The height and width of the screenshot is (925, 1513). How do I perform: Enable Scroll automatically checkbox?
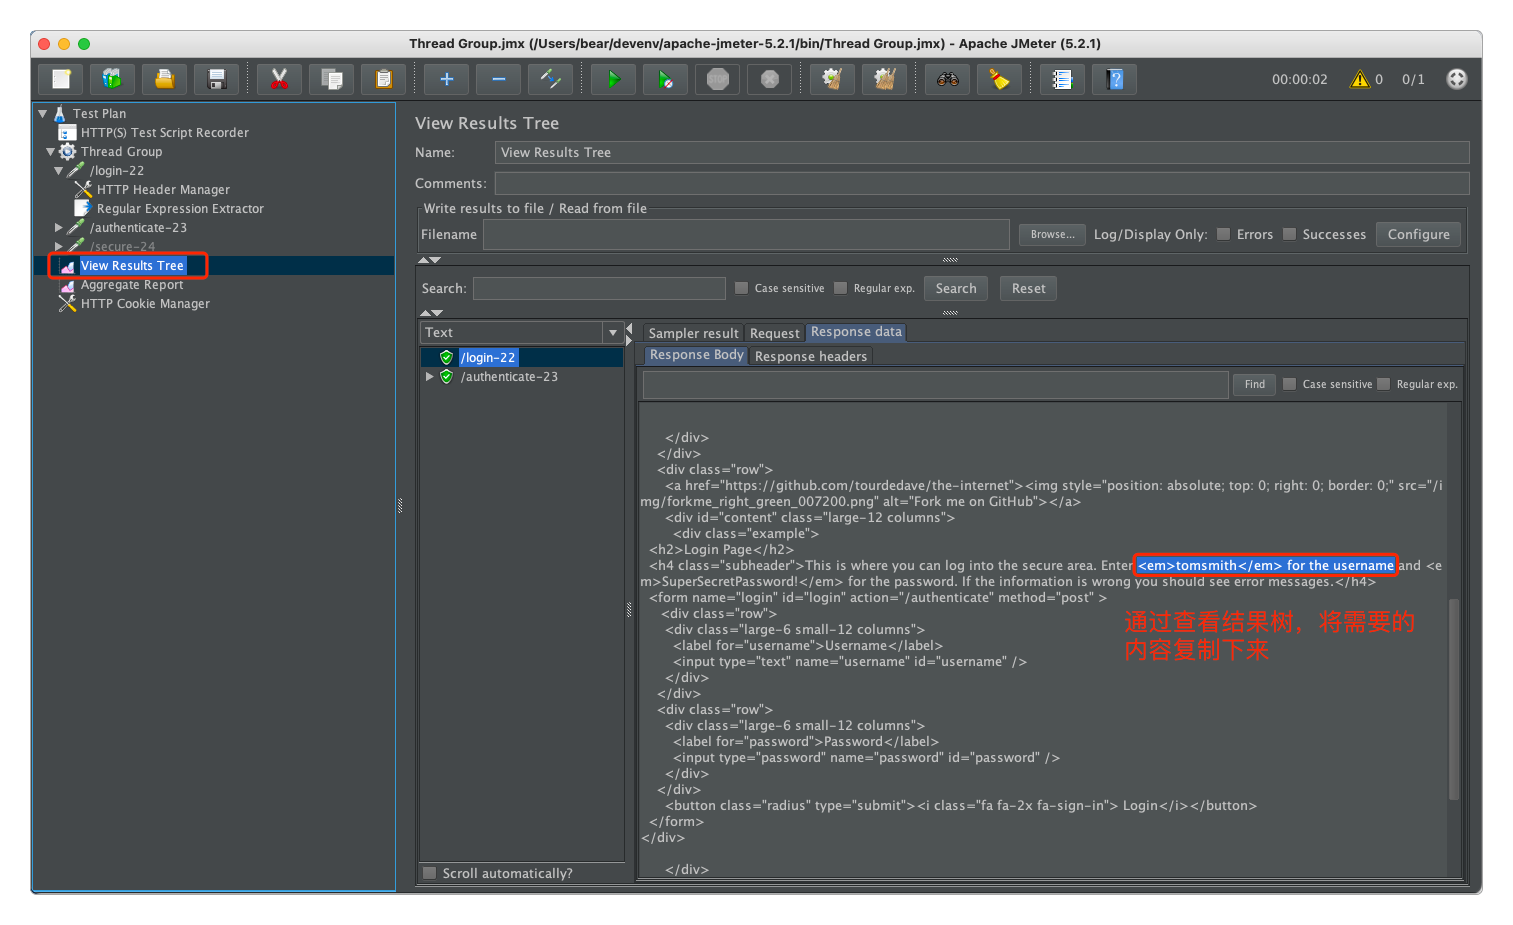(429, 873)
